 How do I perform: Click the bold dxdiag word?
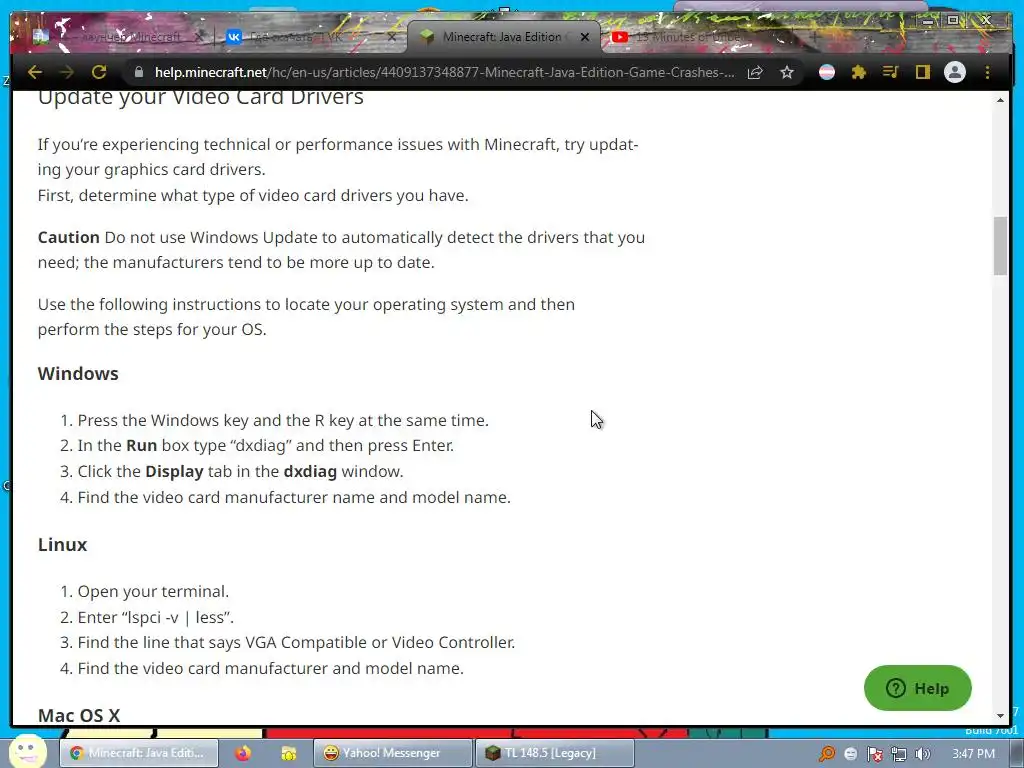click(310, 472)
